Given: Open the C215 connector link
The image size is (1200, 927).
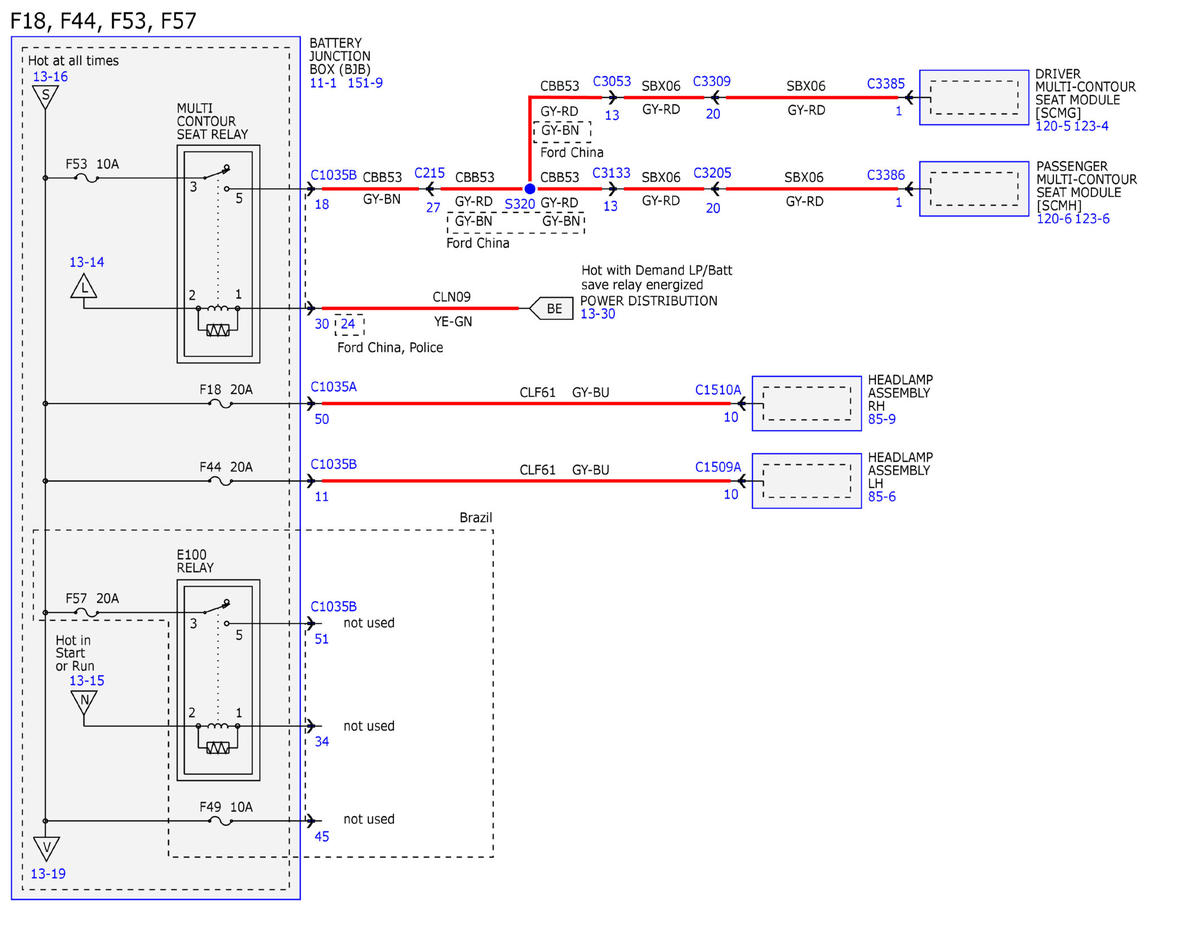Looking at the screenshot, I should coord(429,172).
